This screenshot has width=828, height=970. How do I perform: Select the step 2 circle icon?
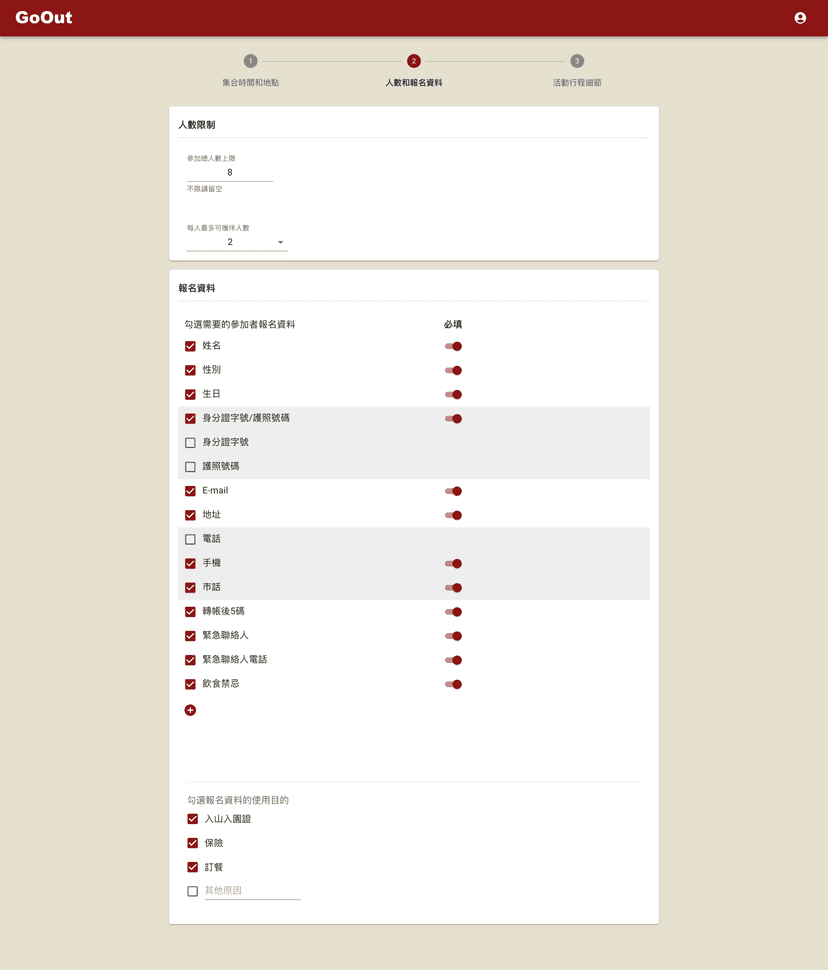point(414,61)
